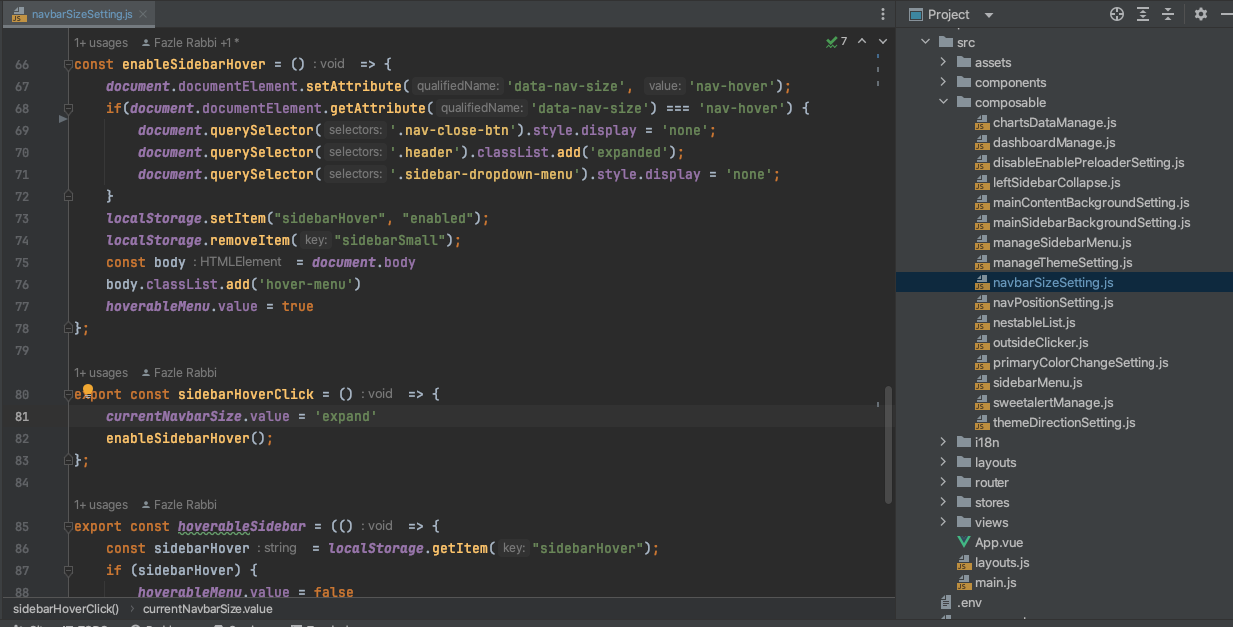1233x627 pixels.
Task: Fold the enableSidebarHover function at line 66
Action: (67, 65)
